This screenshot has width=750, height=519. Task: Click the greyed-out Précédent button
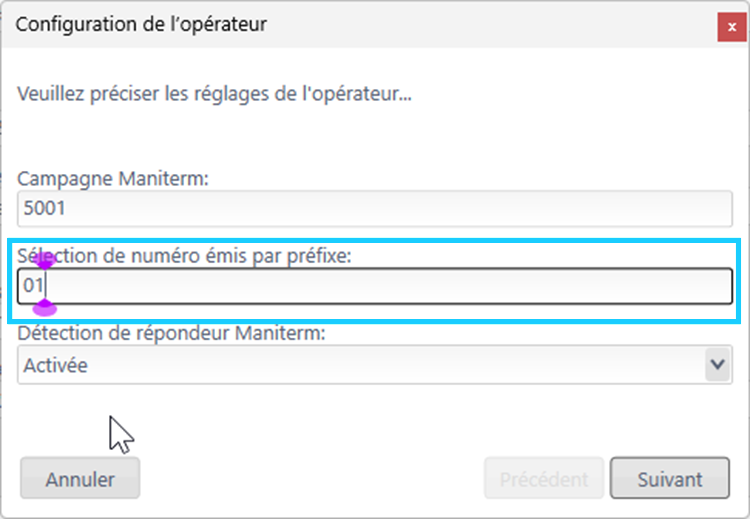544,478
